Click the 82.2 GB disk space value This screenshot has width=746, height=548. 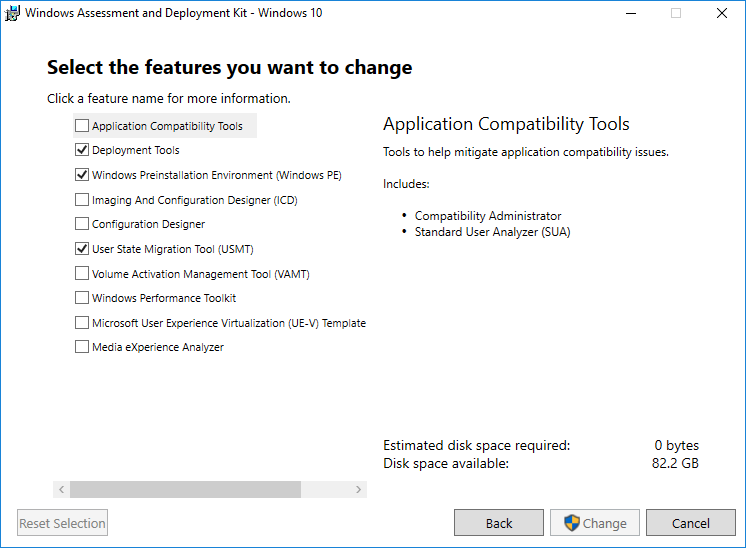[675, 463]
